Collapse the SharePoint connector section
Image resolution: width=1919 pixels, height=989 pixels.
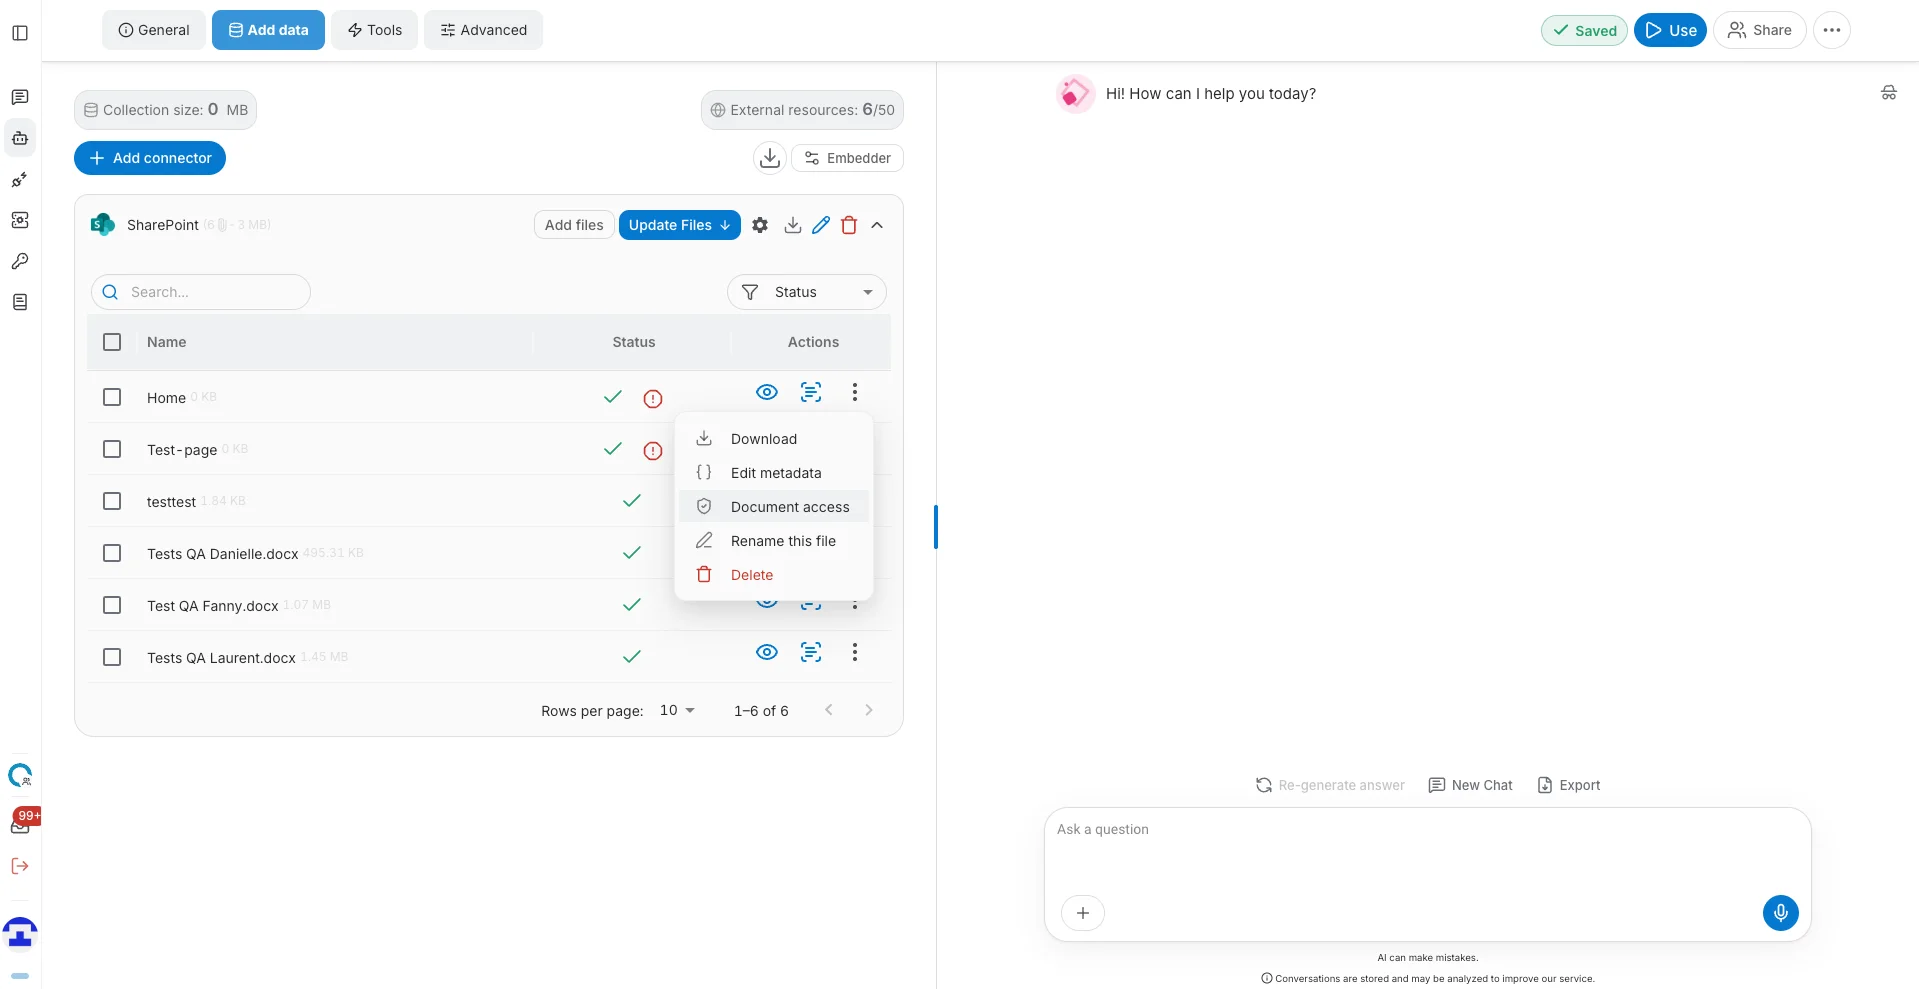877,225
